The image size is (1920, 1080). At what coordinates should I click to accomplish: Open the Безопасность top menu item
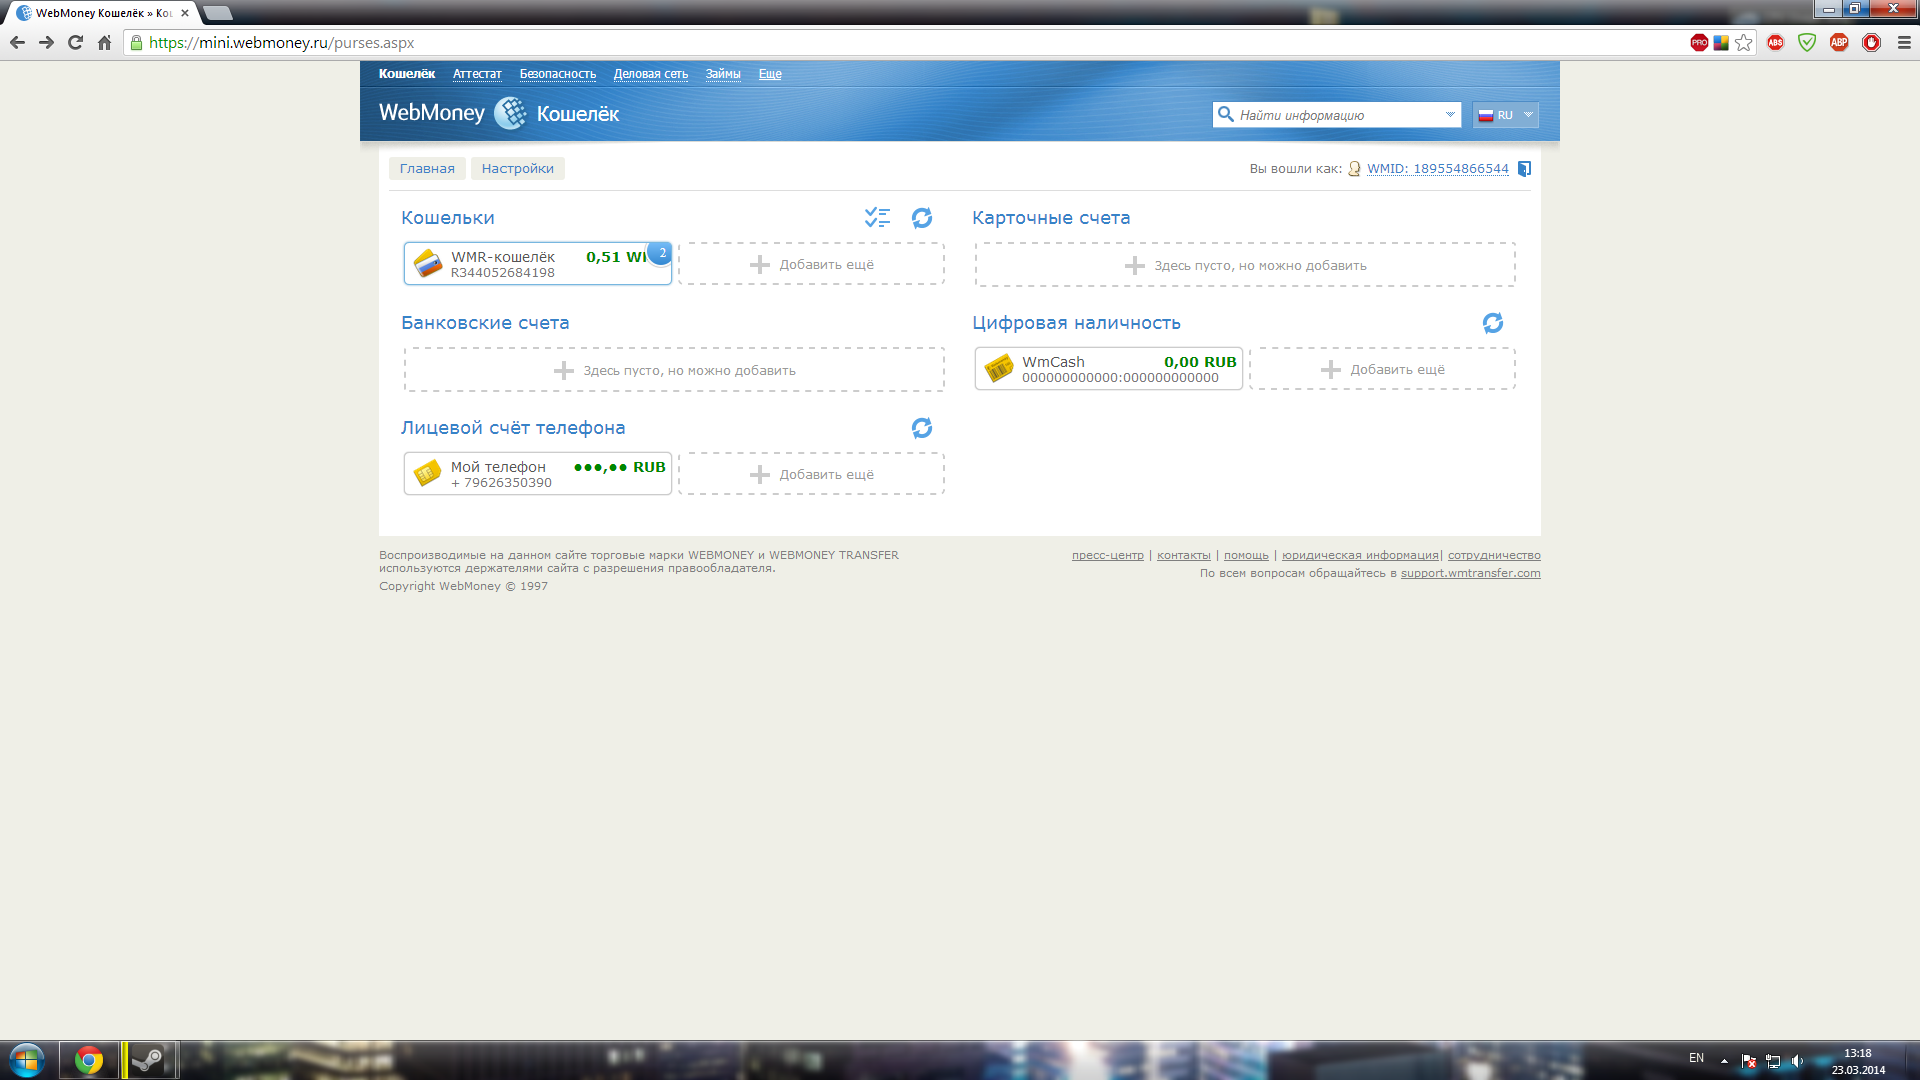click(558, 74)
